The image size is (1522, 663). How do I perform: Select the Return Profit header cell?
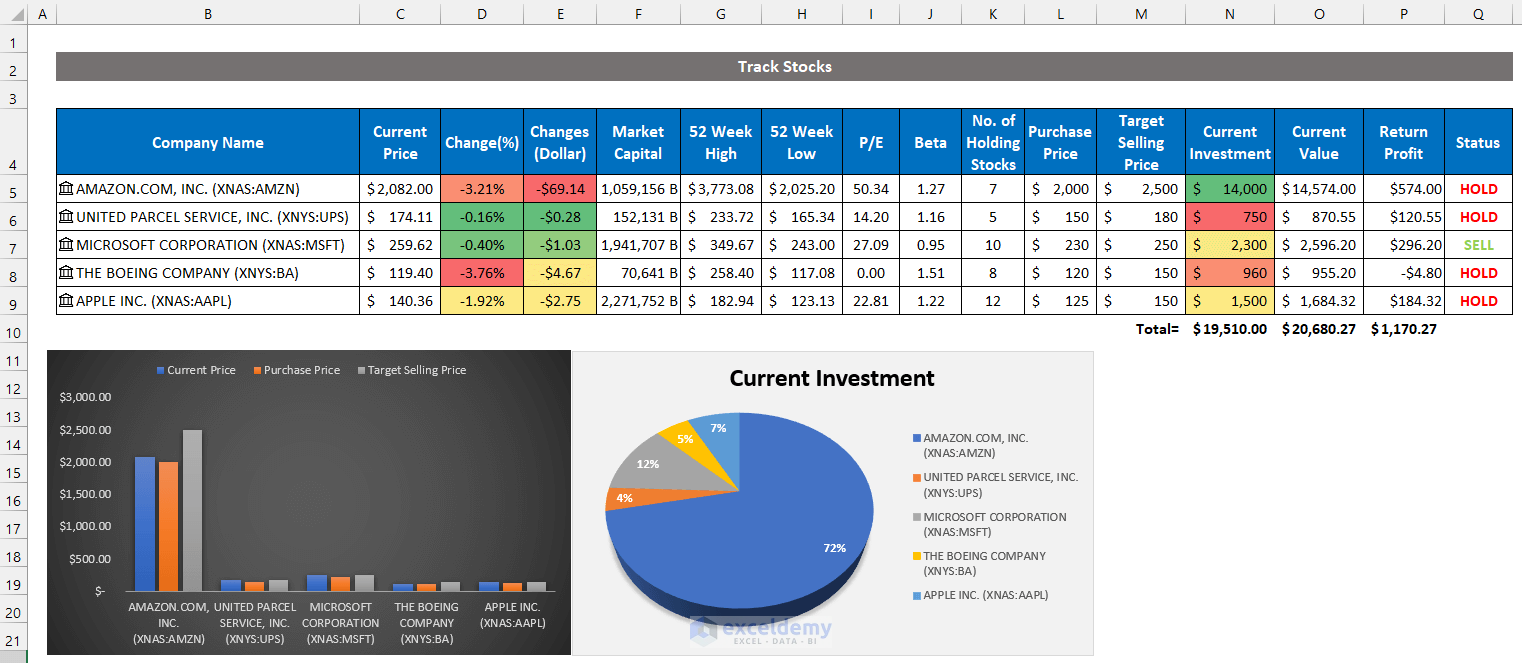[x=1404, y=142]
